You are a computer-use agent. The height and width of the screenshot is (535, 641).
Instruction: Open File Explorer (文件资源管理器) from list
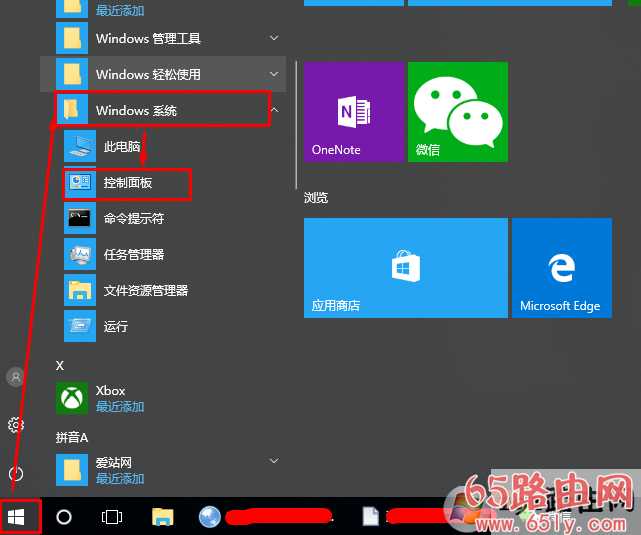145,290
